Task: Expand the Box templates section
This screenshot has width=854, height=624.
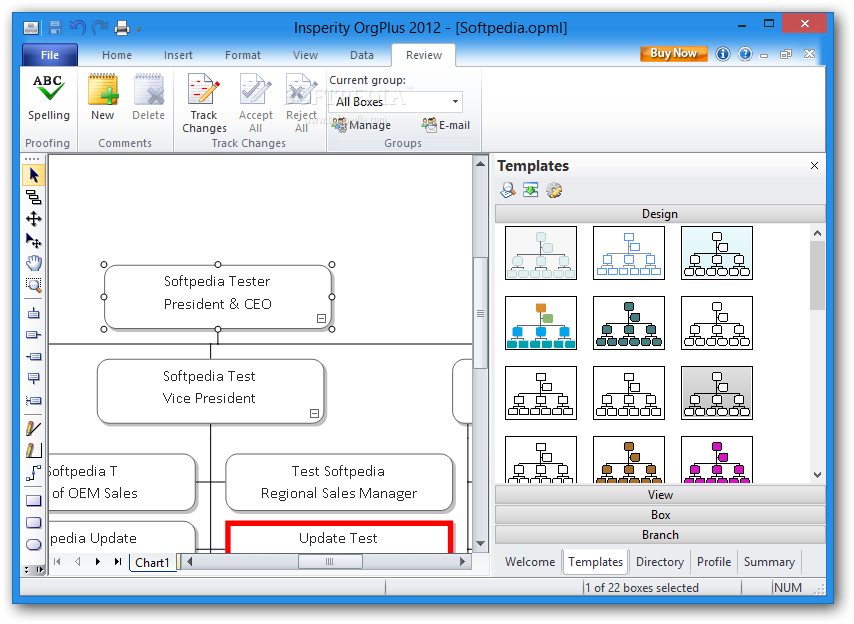Action: pyautogui.click(x=660, y=515)
